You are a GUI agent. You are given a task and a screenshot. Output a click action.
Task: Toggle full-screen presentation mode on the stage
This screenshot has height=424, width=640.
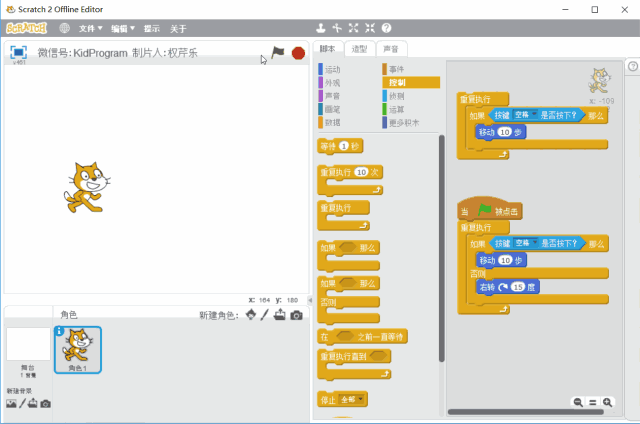tap(18, 52)
